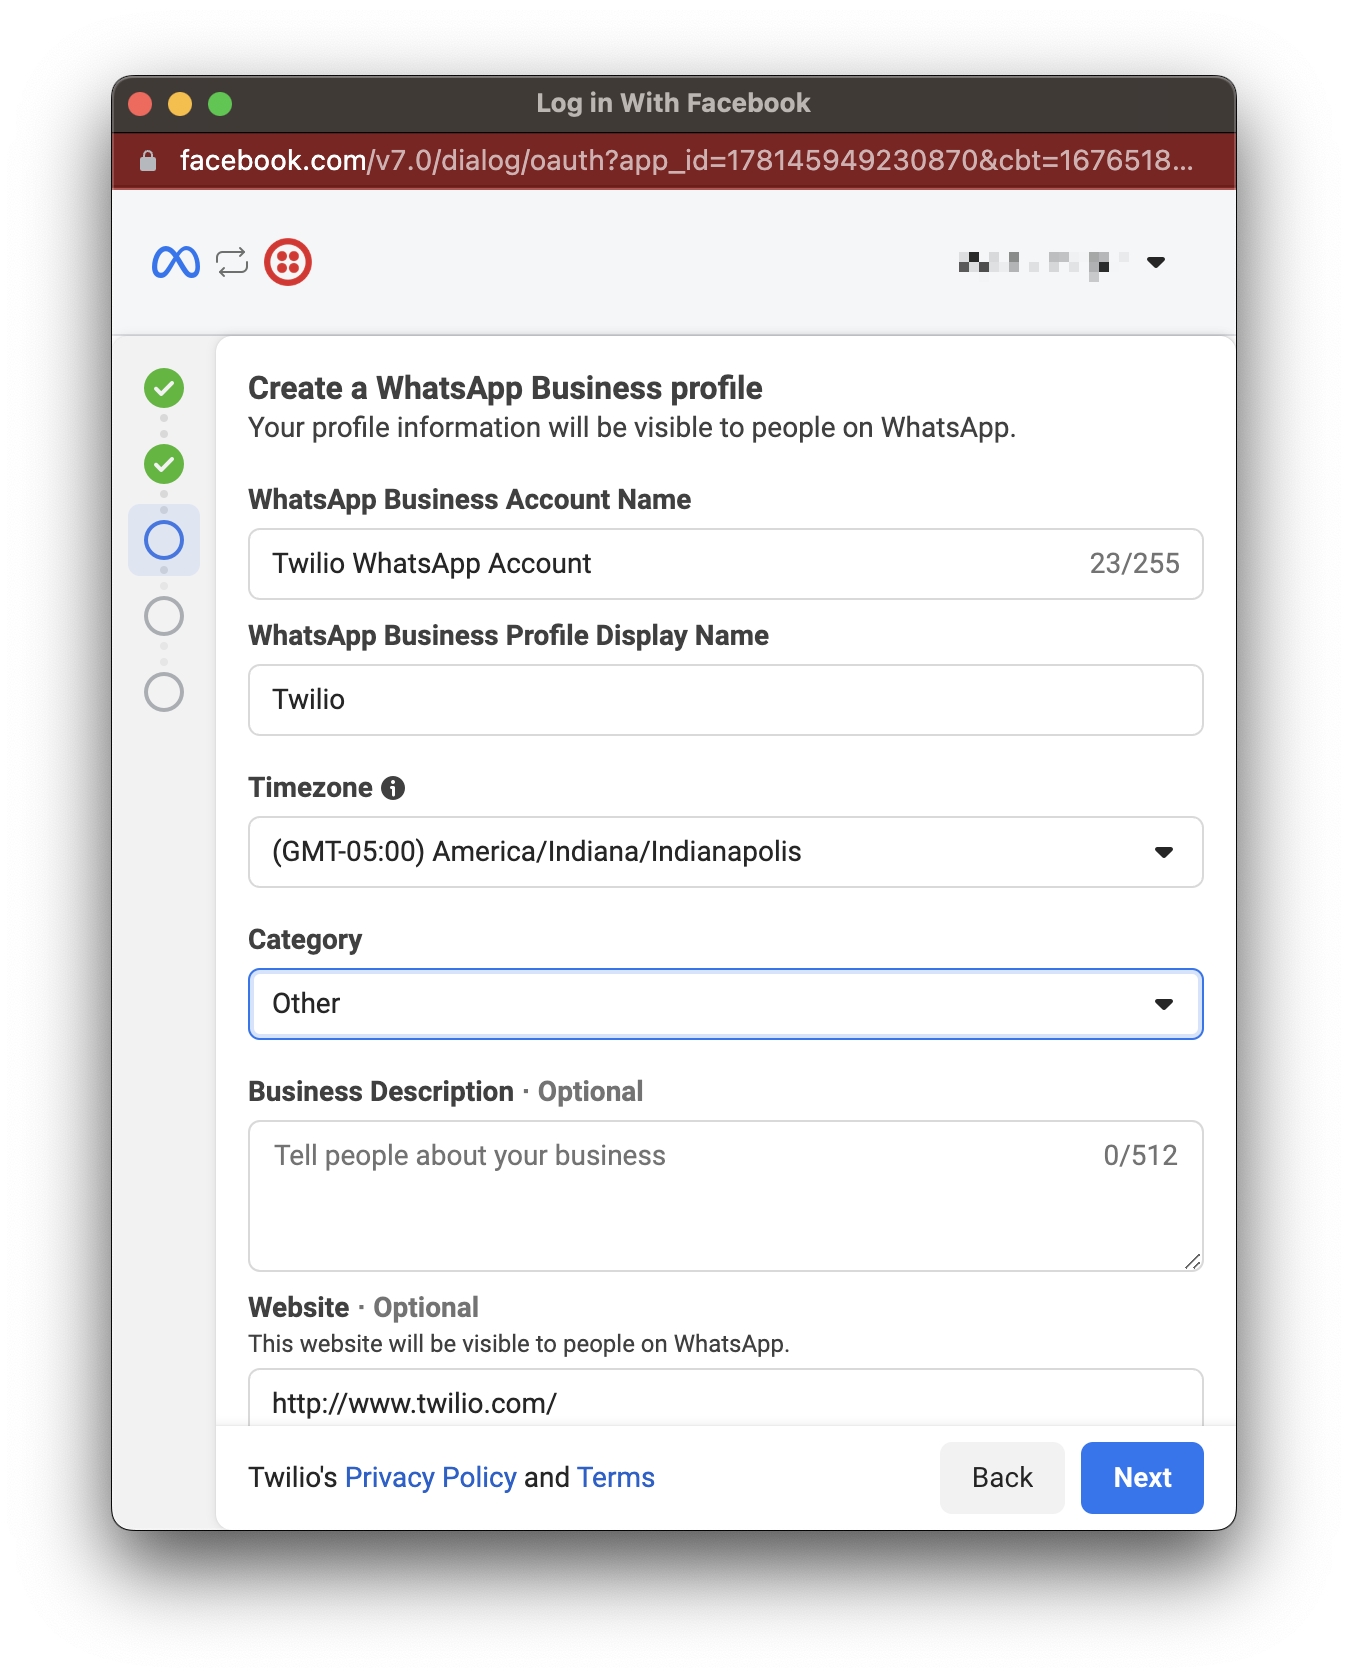1348x1678 pixels.
Task: Select the fifth step circle in sidebar
Action: 164,692
